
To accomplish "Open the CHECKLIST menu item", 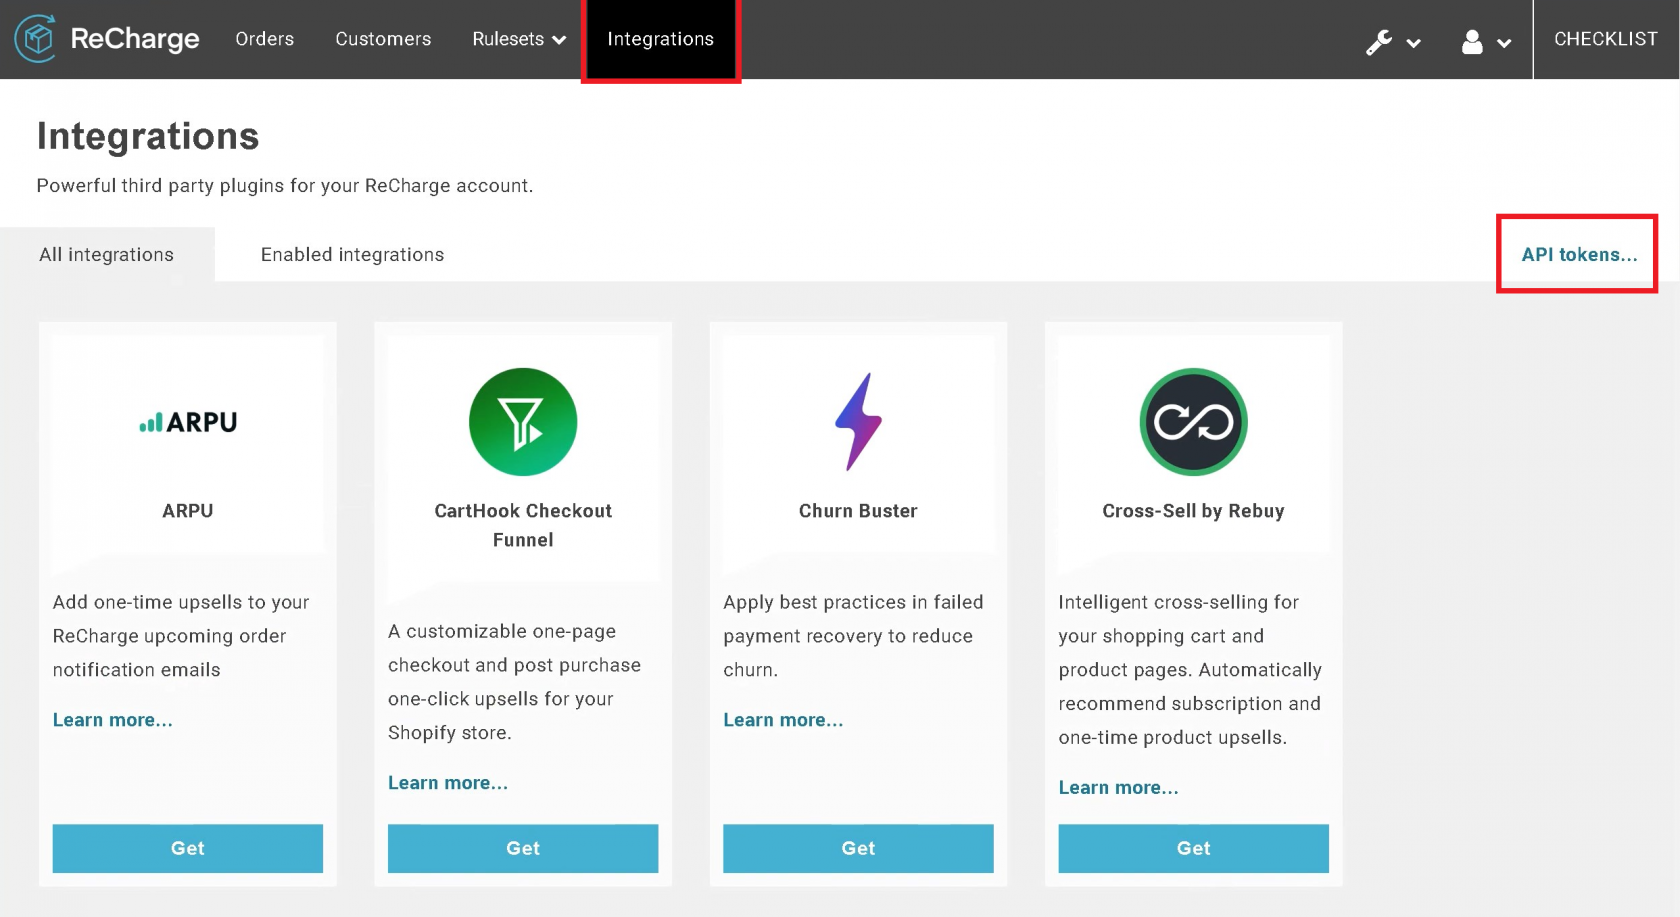I will point(1606,39).
